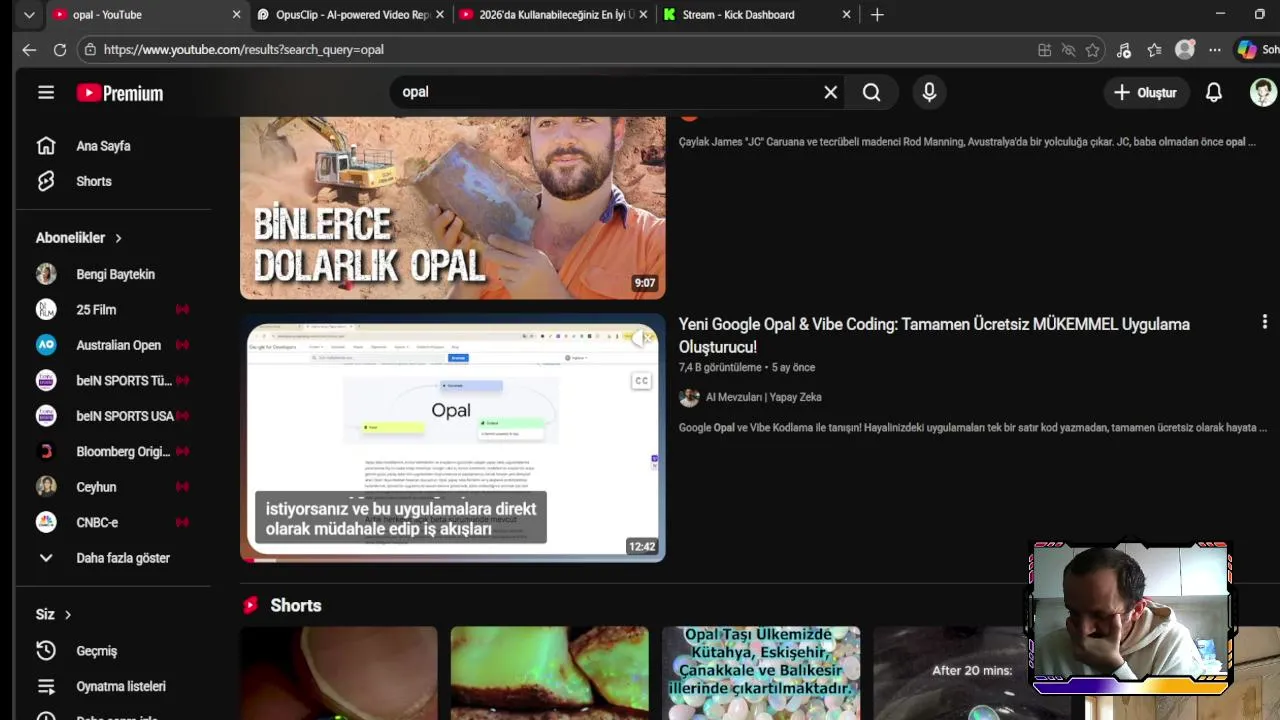Click the Google Opal ve Vibe Kodlama description
This screenshot has width=1280, height=720.
pyautogui.click(x=973, y=427)
